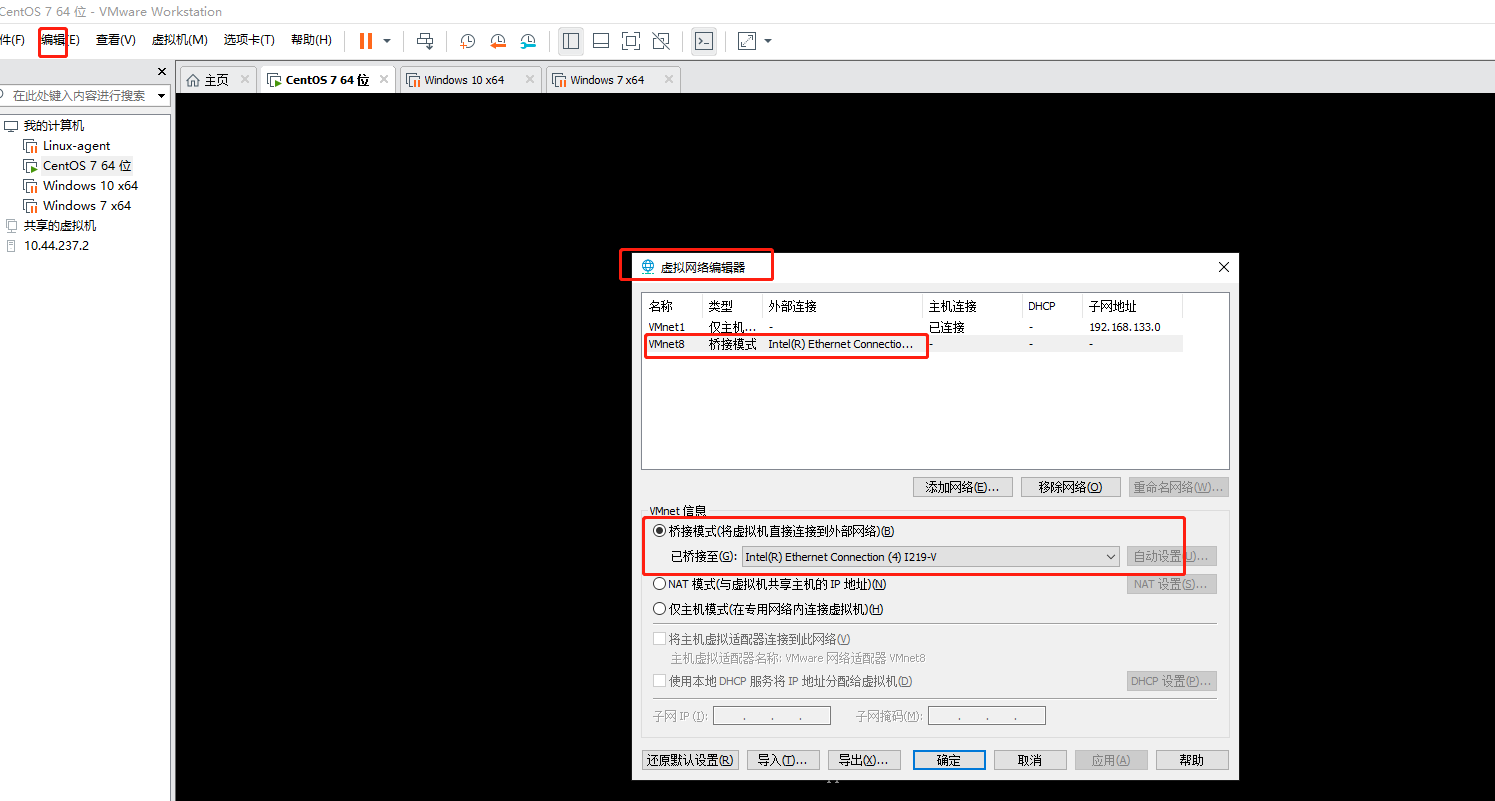1495x801 pixels.
Task: Select the 仅主机模式 radio button
Action: (x=659, y=609)
